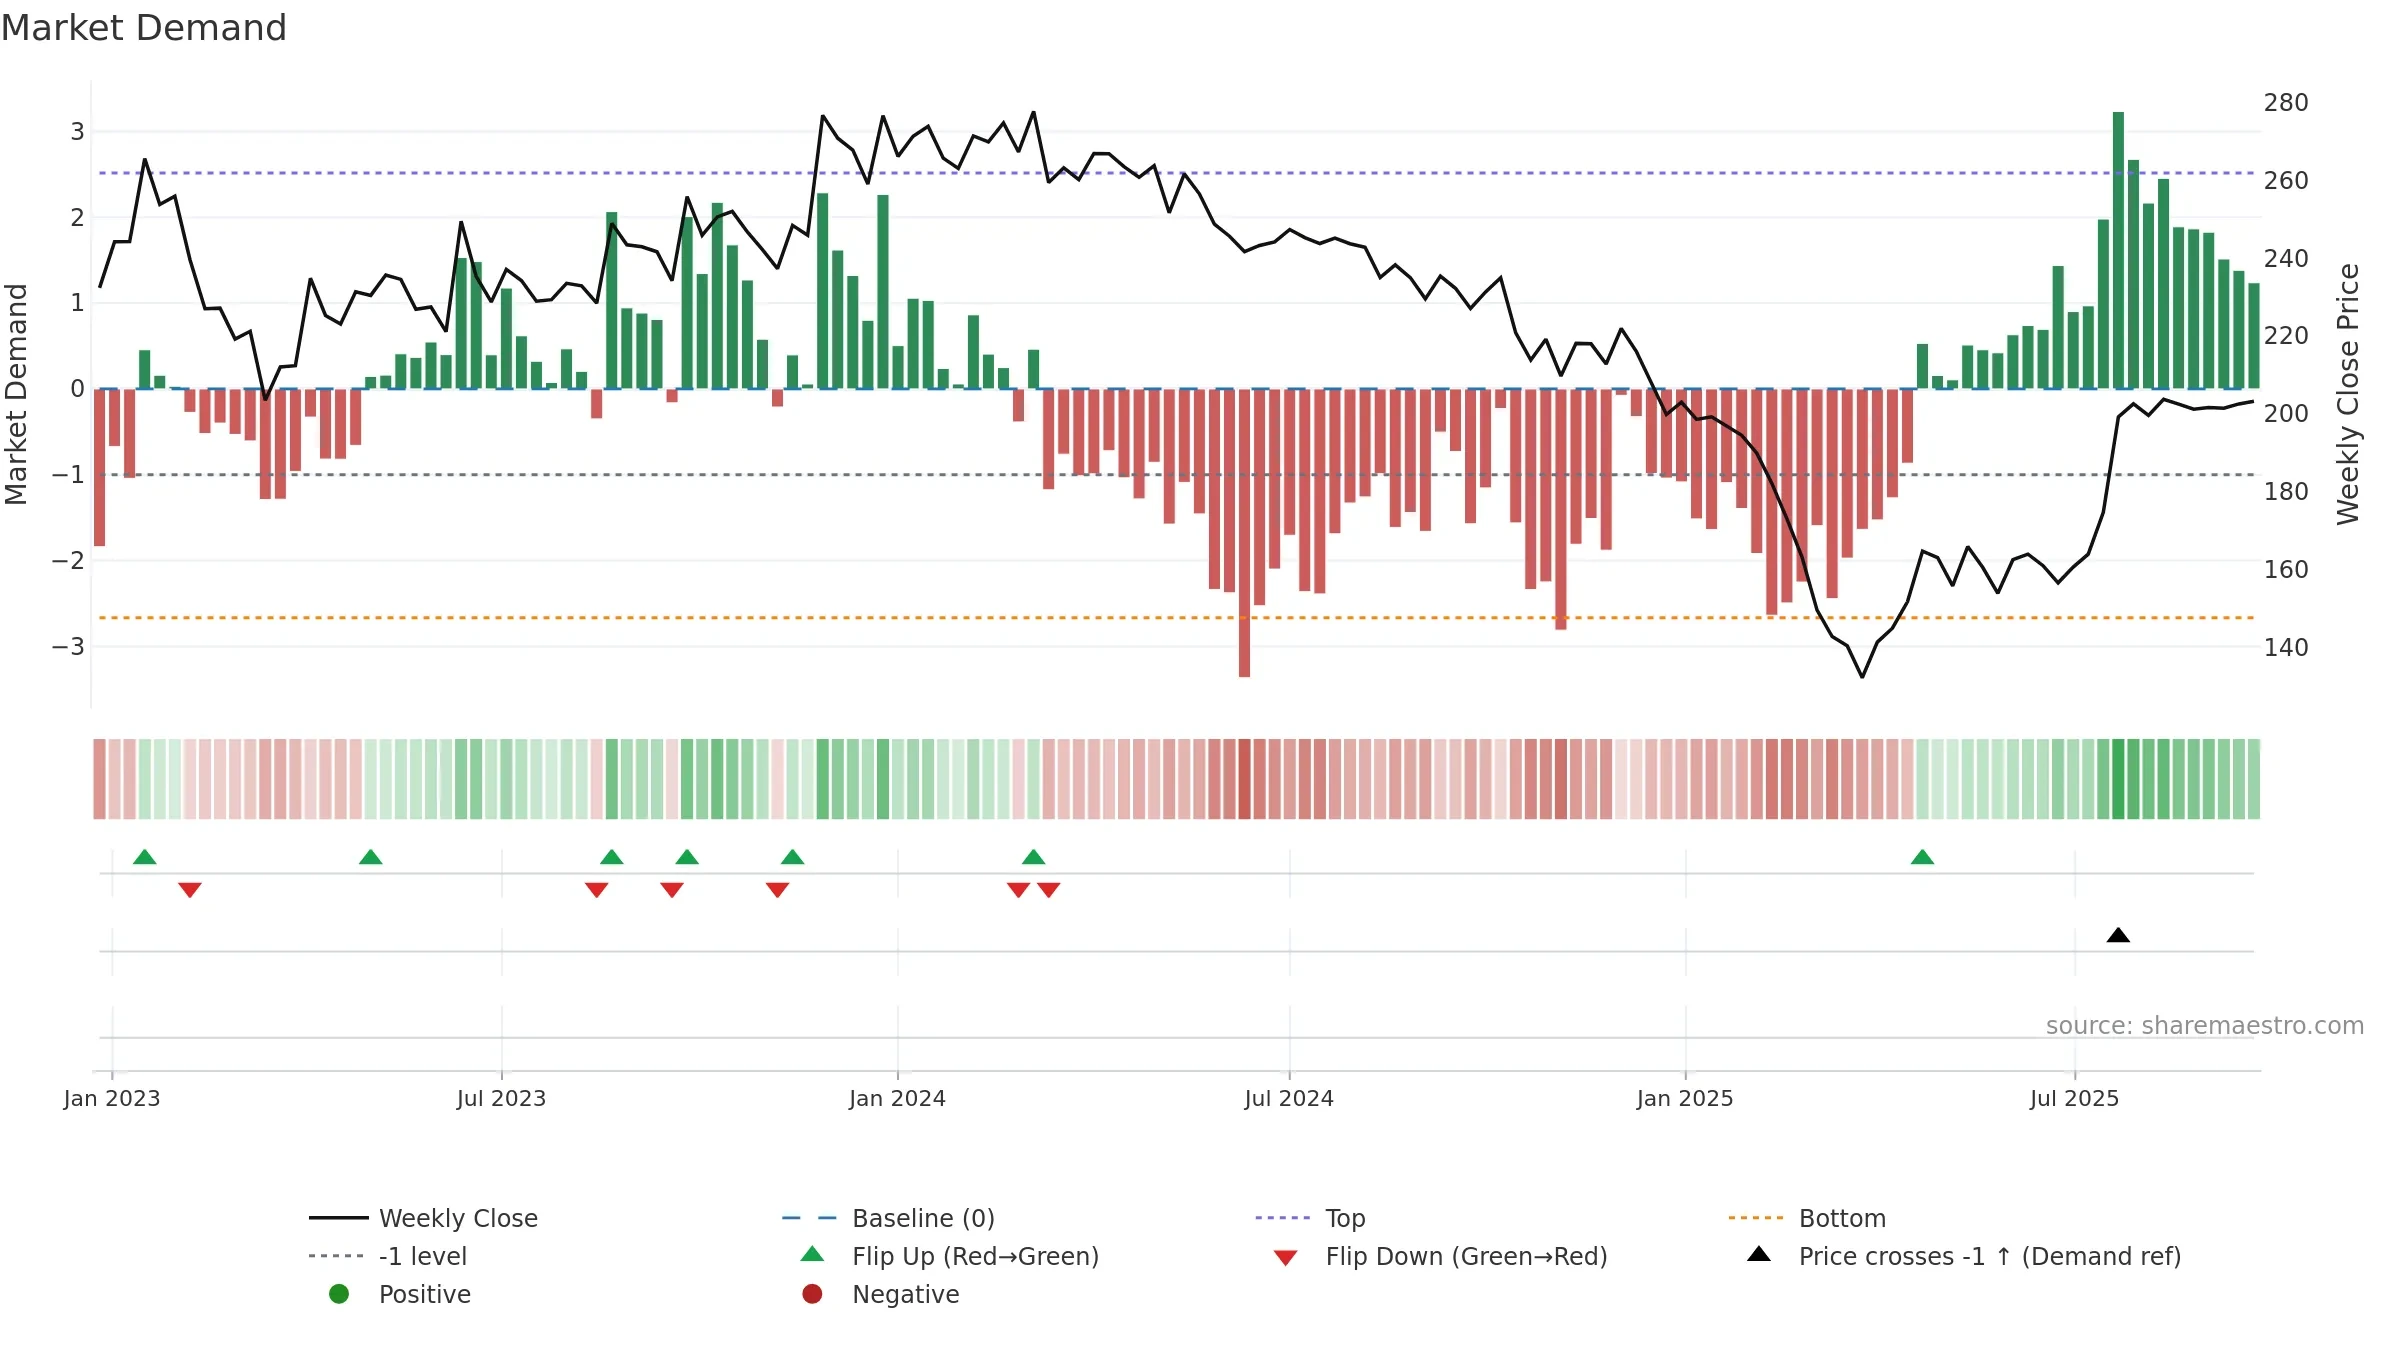Image resolution: width=2400 pixels, height=1350 pixels.
Task: Click the black Price crosses -1 legend triangle
Action: pyautogui.click(x=1759, y=1254)
